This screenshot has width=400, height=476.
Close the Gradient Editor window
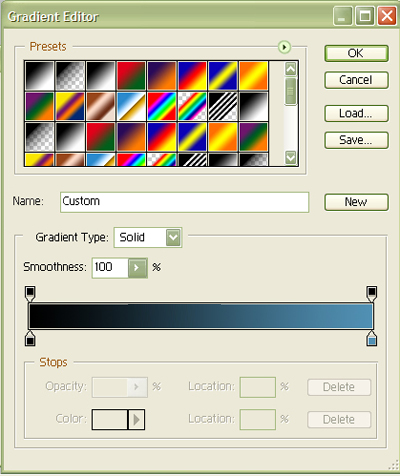tap(387, 16)
